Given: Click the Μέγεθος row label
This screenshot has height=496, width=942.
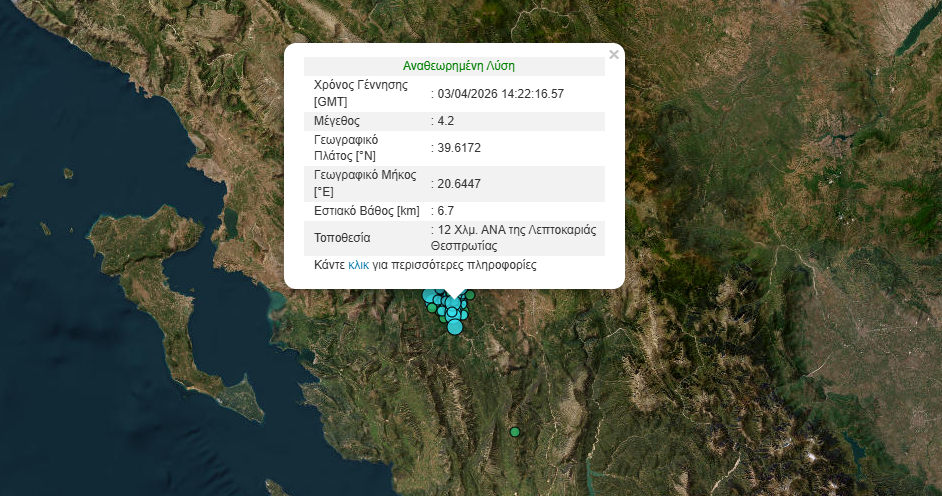Looking at the screenshot, I should [338, 121].
